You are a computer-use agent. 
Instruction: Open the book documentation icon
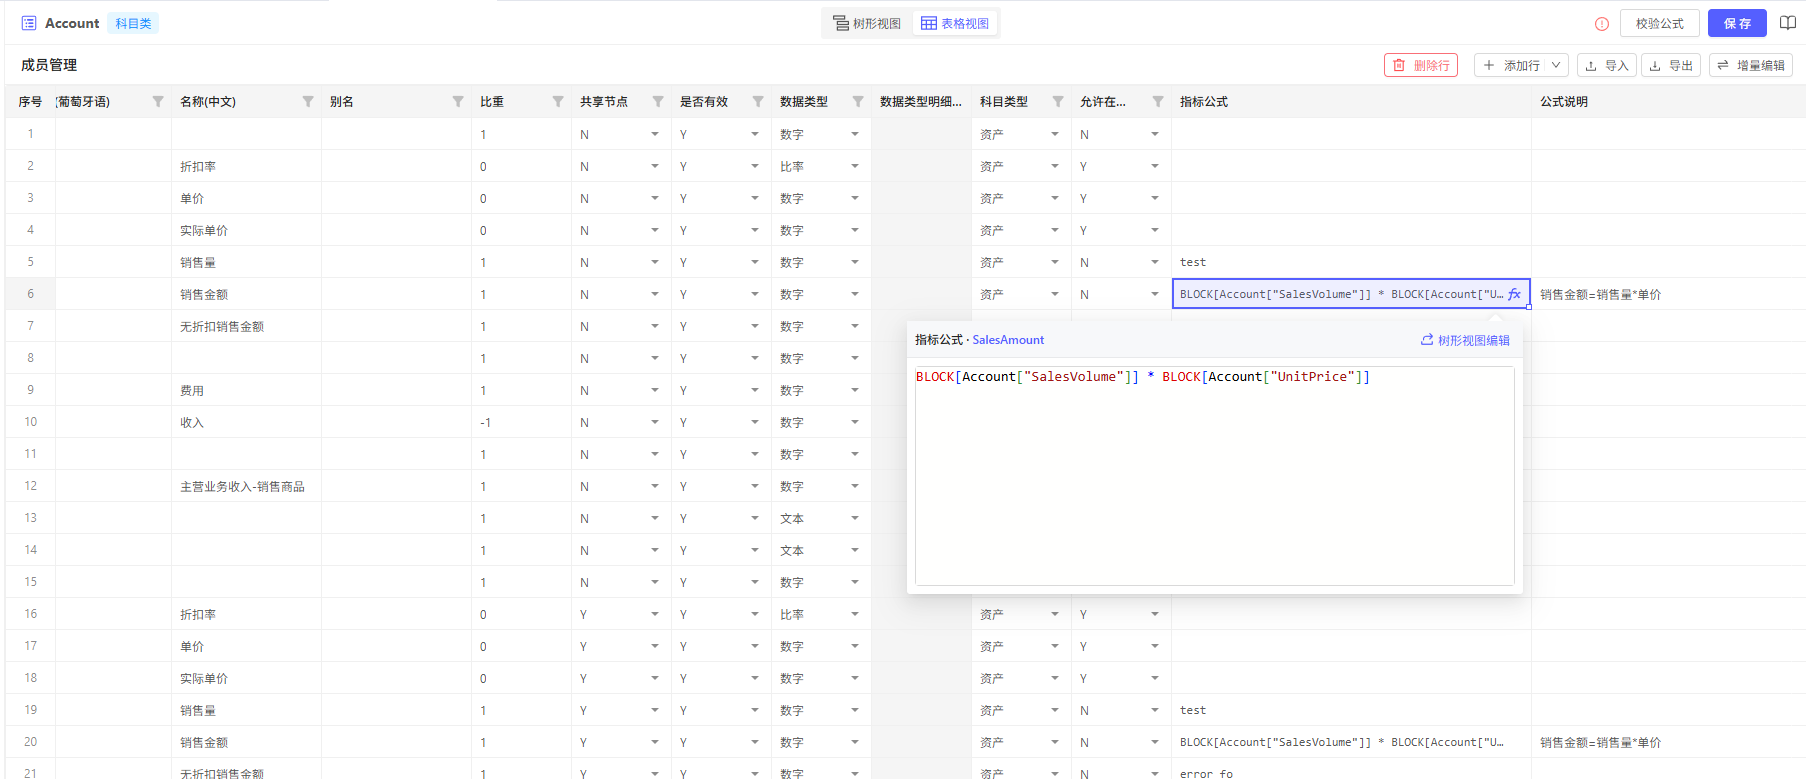(1788, 23)
